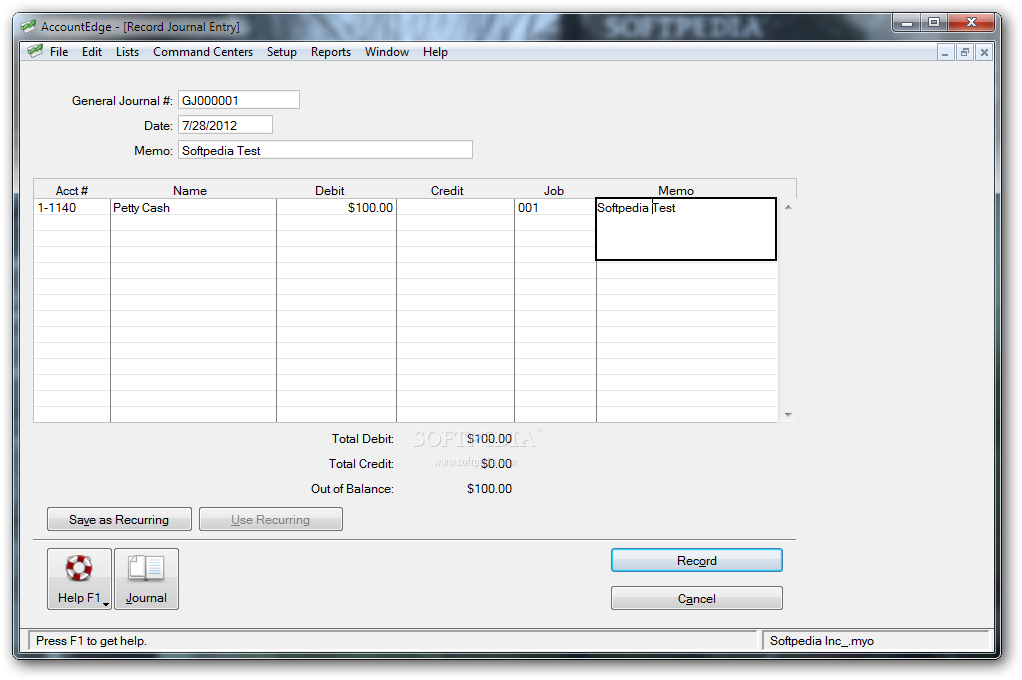Open the Lists menu
The width and height of the screenshot is (1022, 680).
click(127, 52)
